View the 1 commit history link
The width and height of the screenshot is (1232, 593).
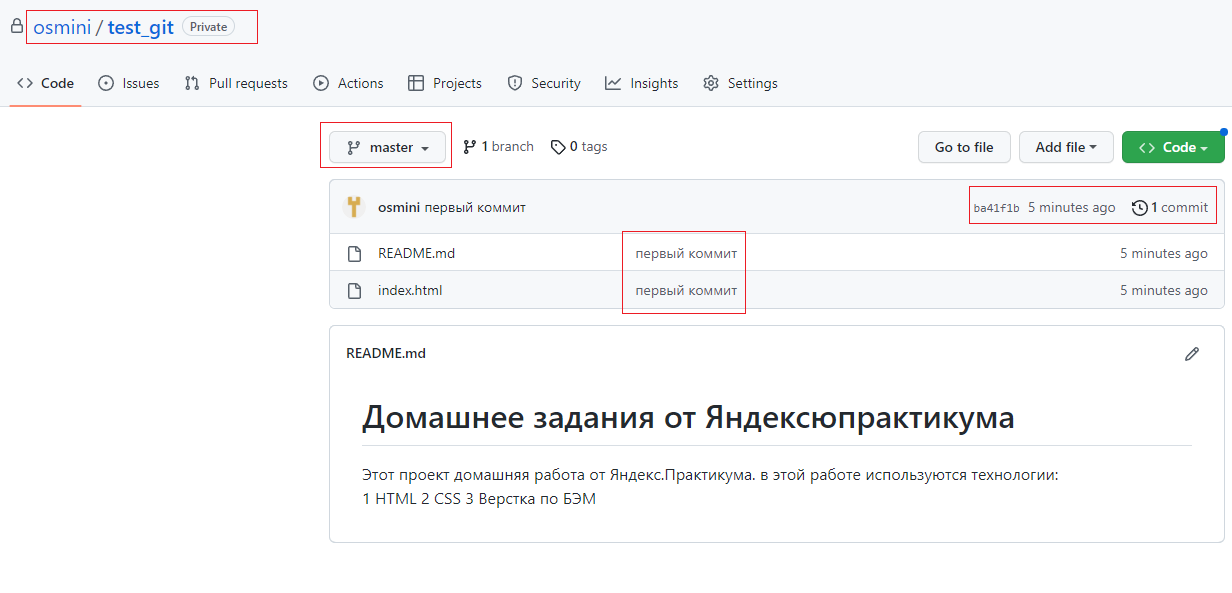[x=1170, y=207]
